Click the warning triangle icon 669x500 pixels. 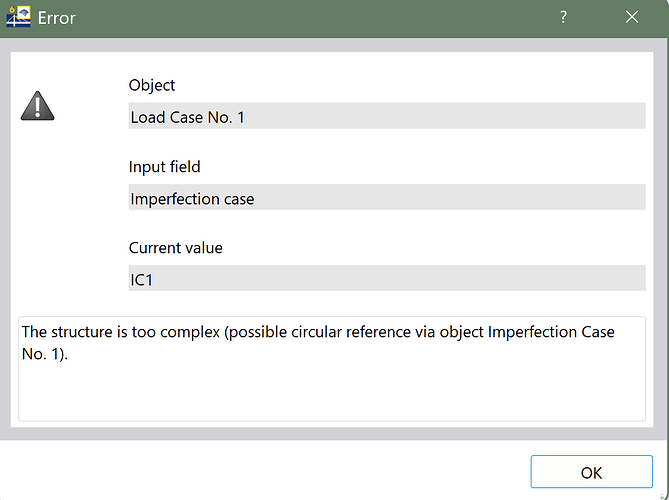tap(38, 105)
